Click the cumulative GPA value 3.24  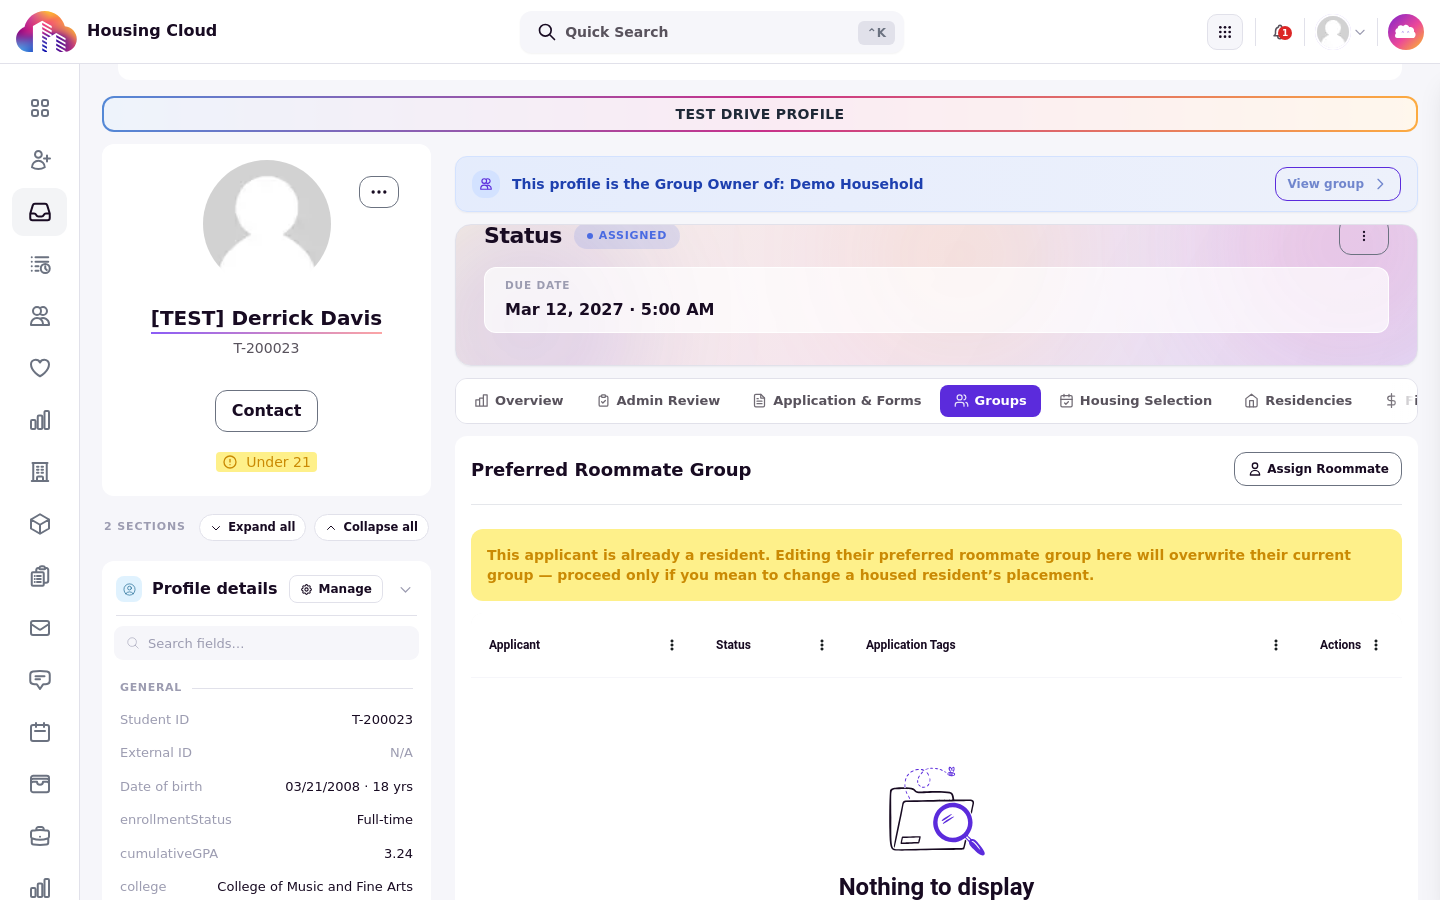pos(398,854)
